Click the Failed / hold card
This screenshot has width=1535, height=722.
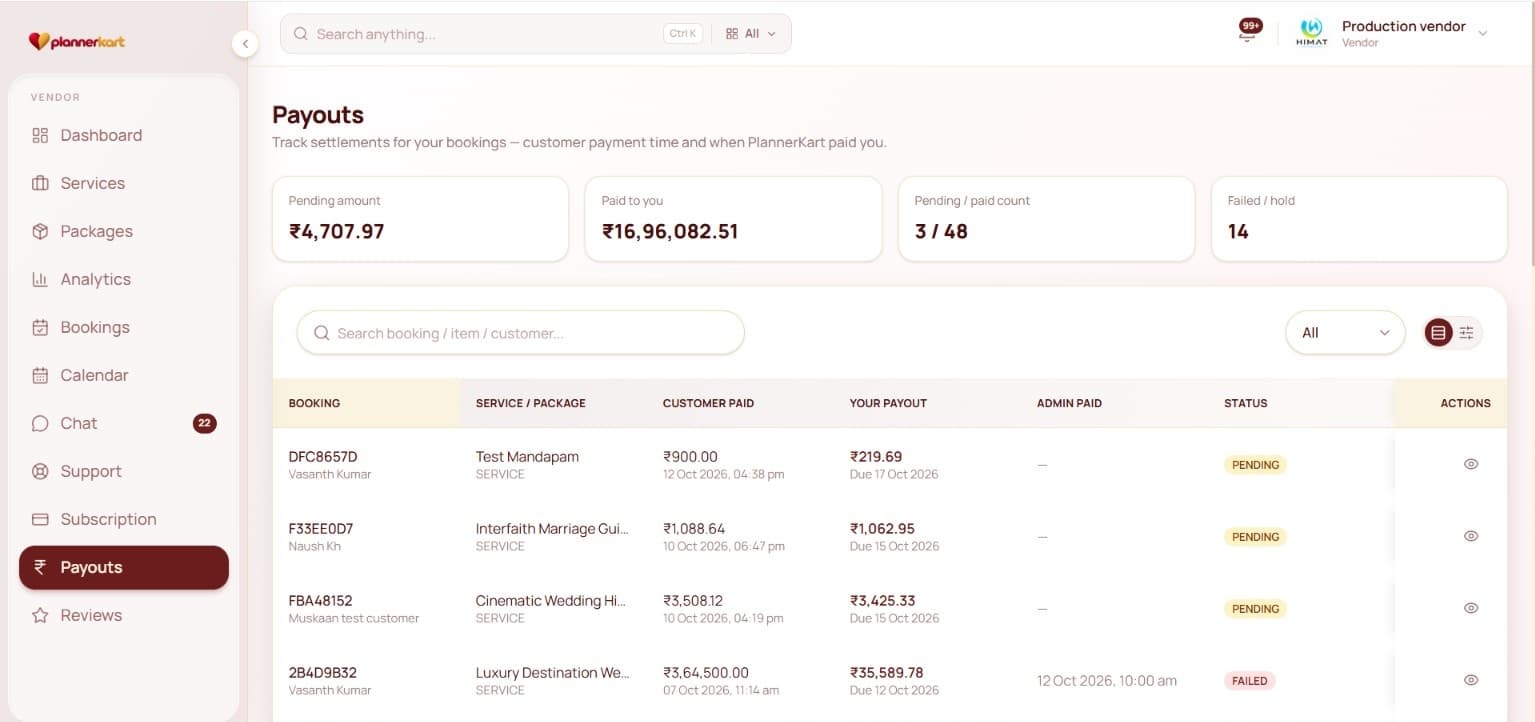(1359, 219)
